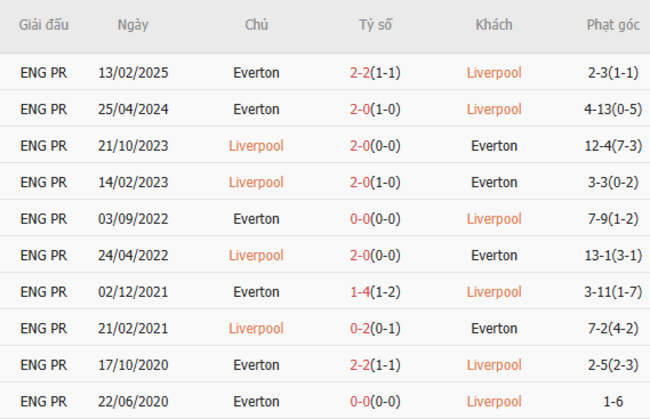The height and width of the screenshot is (419, 650).
Task: Click ENG PR league in 13/02/2025 row
Action: [x=44, y=73]
